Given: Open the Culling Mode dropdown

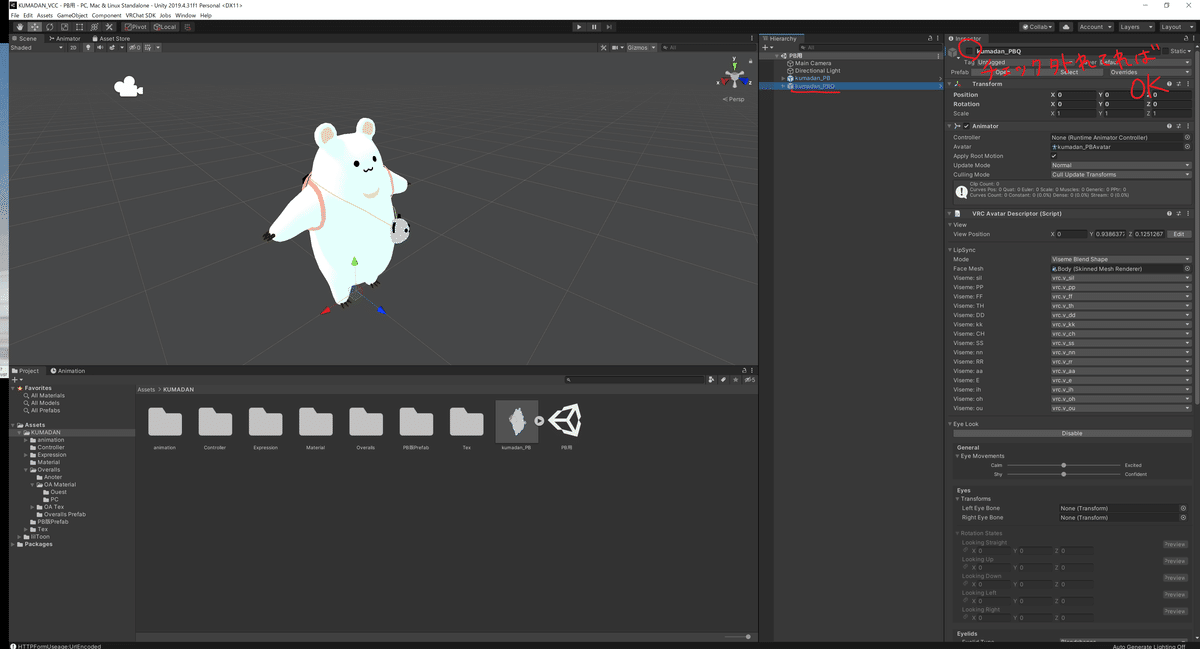Looking at the screenshot, I should [1121, 174].
